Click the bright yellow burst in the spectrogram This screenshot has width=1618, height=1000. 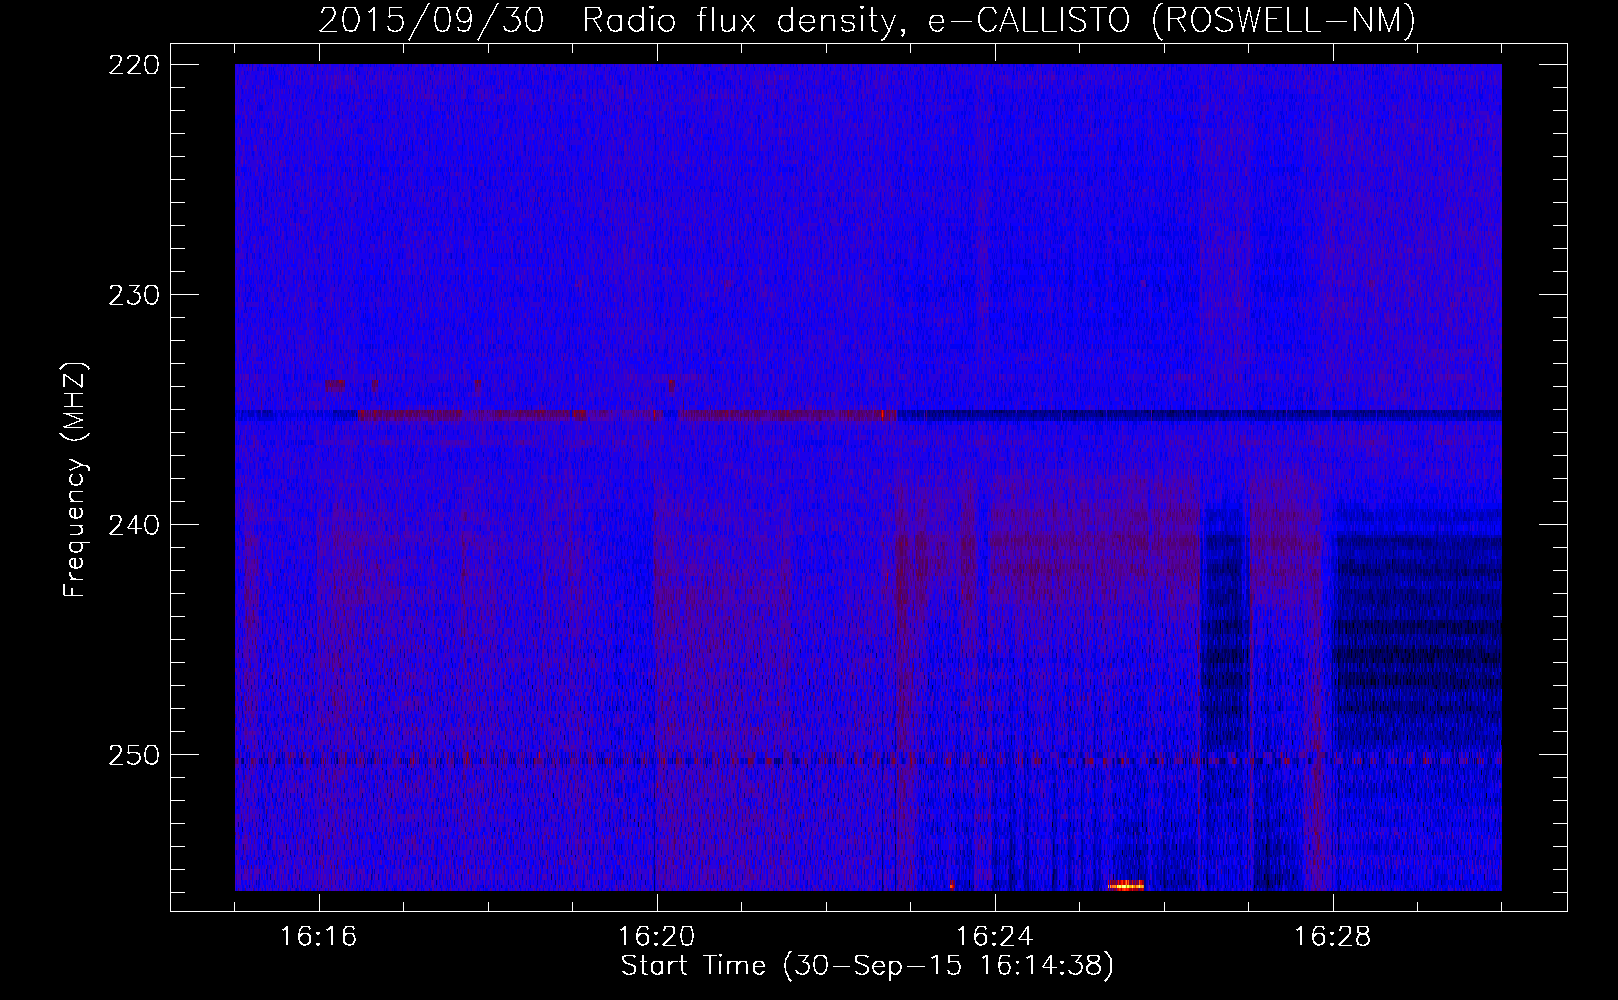pos(1125,885)
